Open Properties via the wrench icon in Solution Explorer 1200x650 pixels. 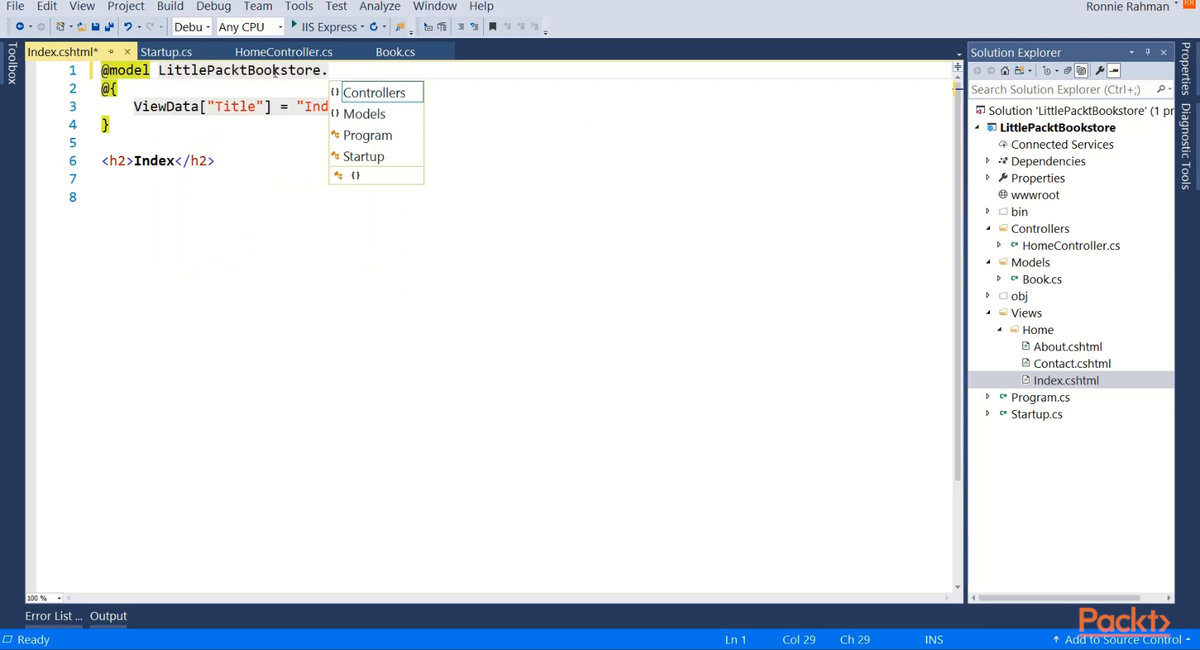tap(1099, 70)
